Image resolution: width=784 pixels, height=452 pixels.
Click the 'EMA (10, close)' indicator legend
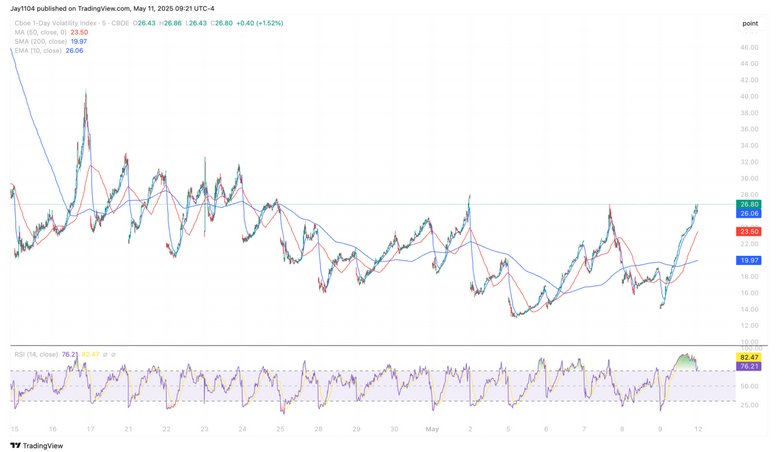38,50
